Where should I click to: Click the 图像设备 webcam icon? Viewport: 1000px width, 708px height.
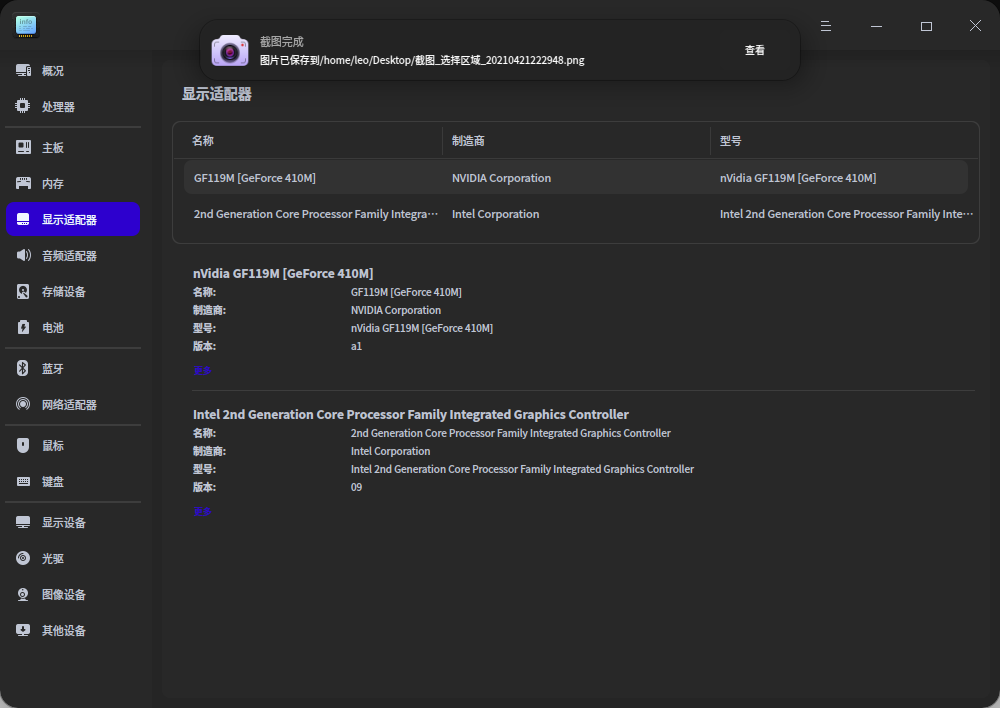coord(23,594)
